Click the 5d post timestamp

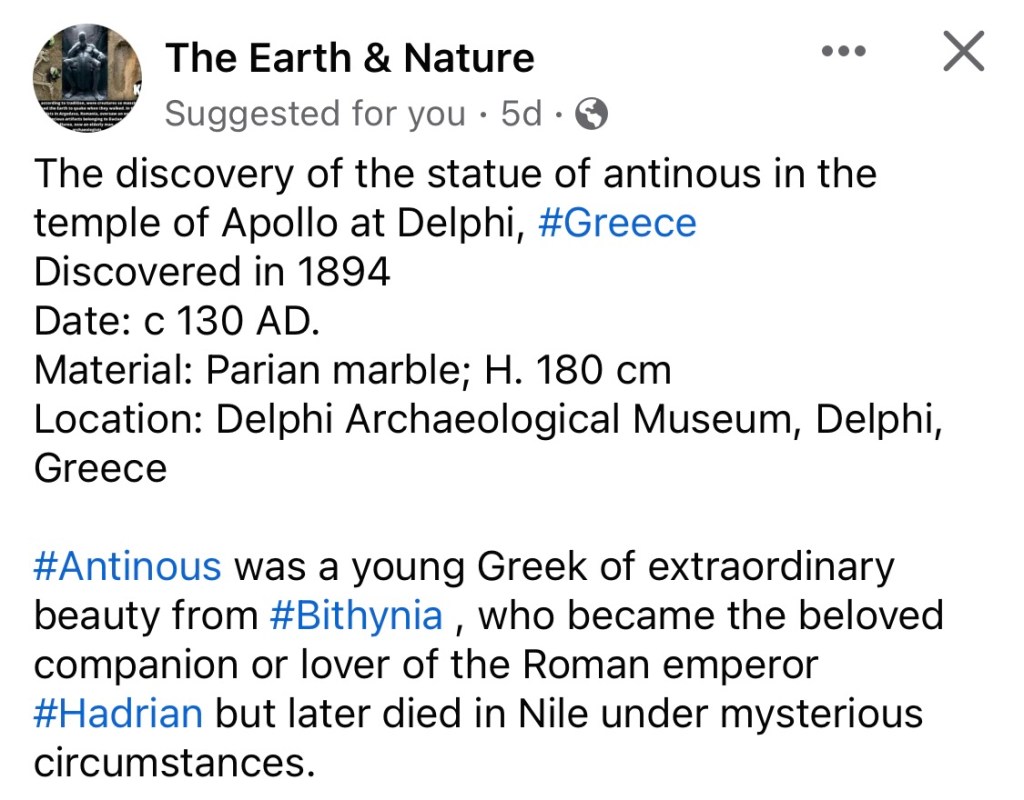tap(522, 115)
